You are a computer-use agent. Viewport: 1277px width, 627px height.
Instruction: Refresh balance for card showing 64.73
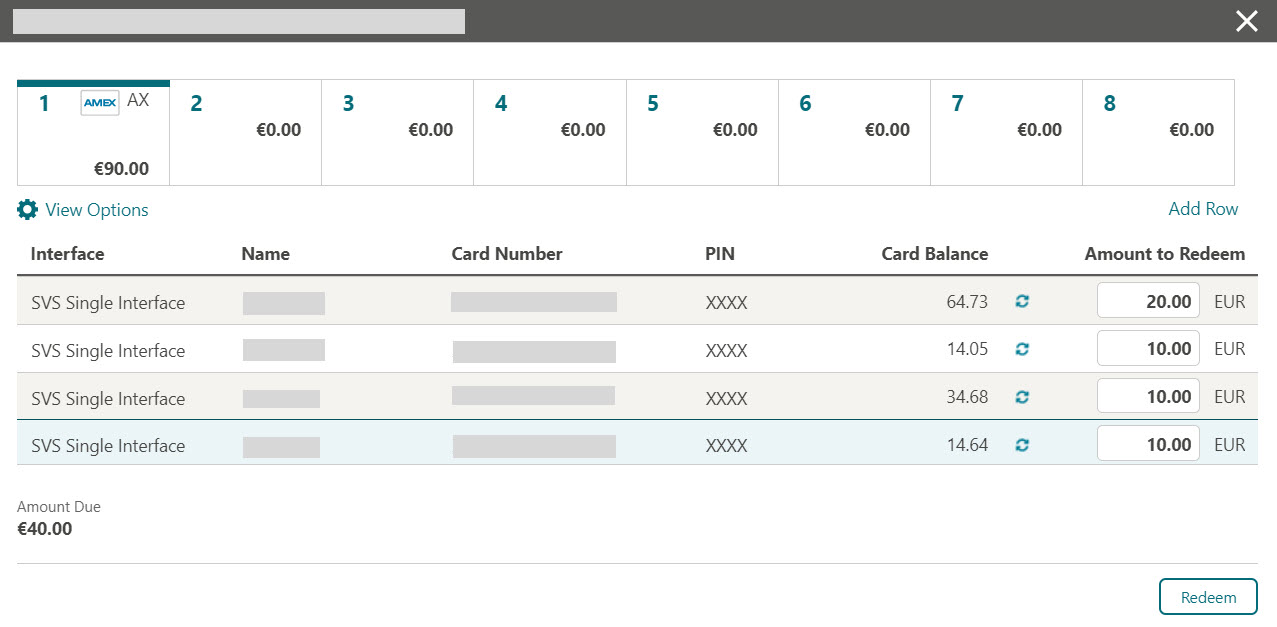(x=1021, y=300)
